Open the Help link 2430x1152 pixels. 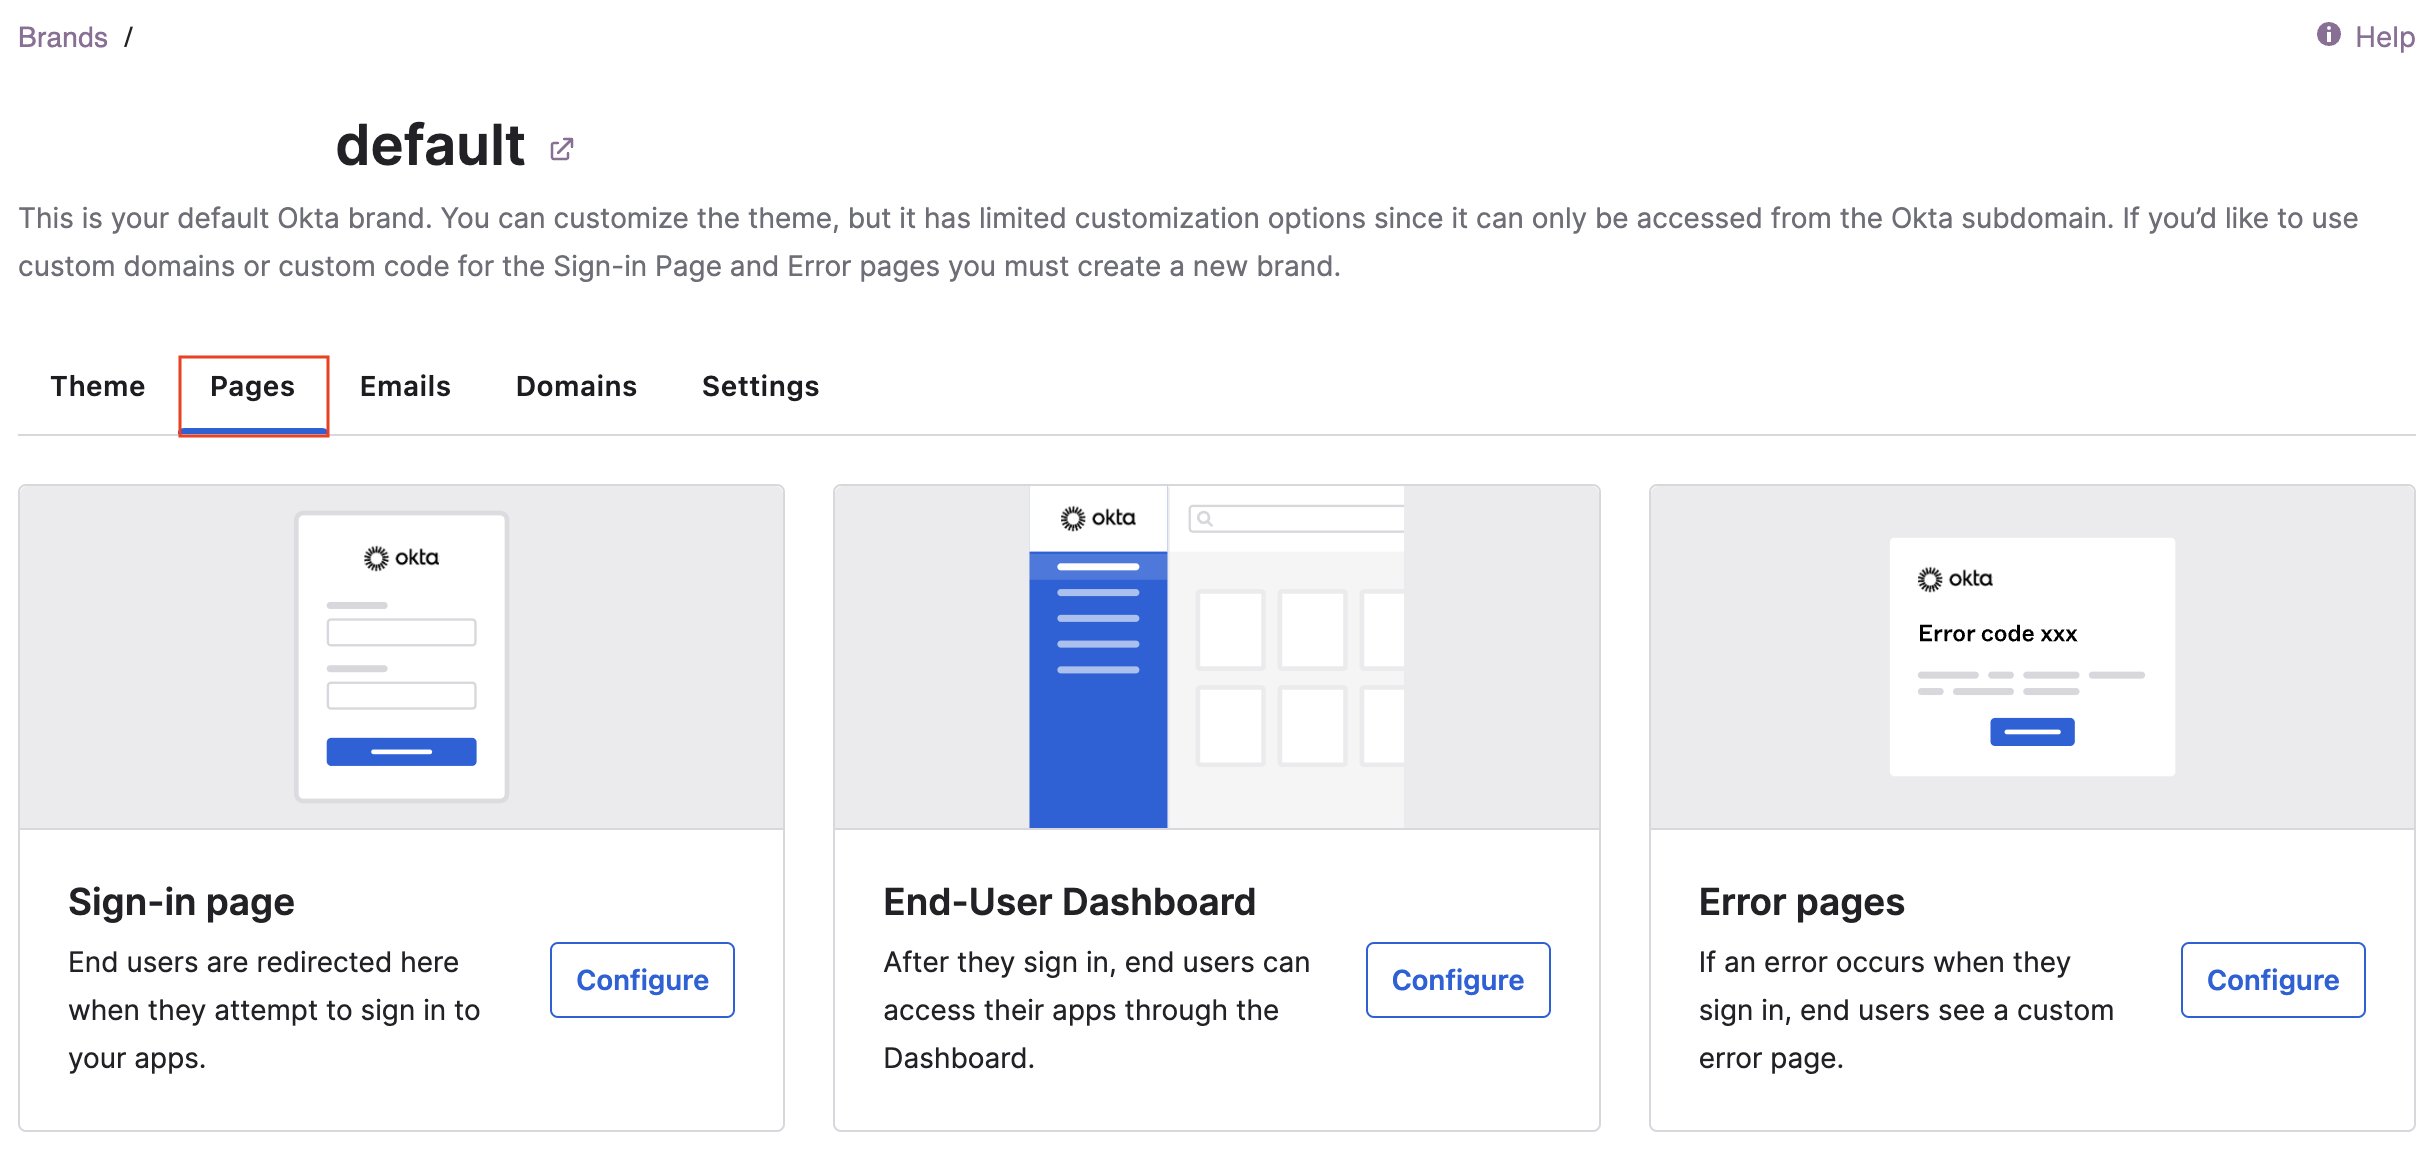point(2384,38)
